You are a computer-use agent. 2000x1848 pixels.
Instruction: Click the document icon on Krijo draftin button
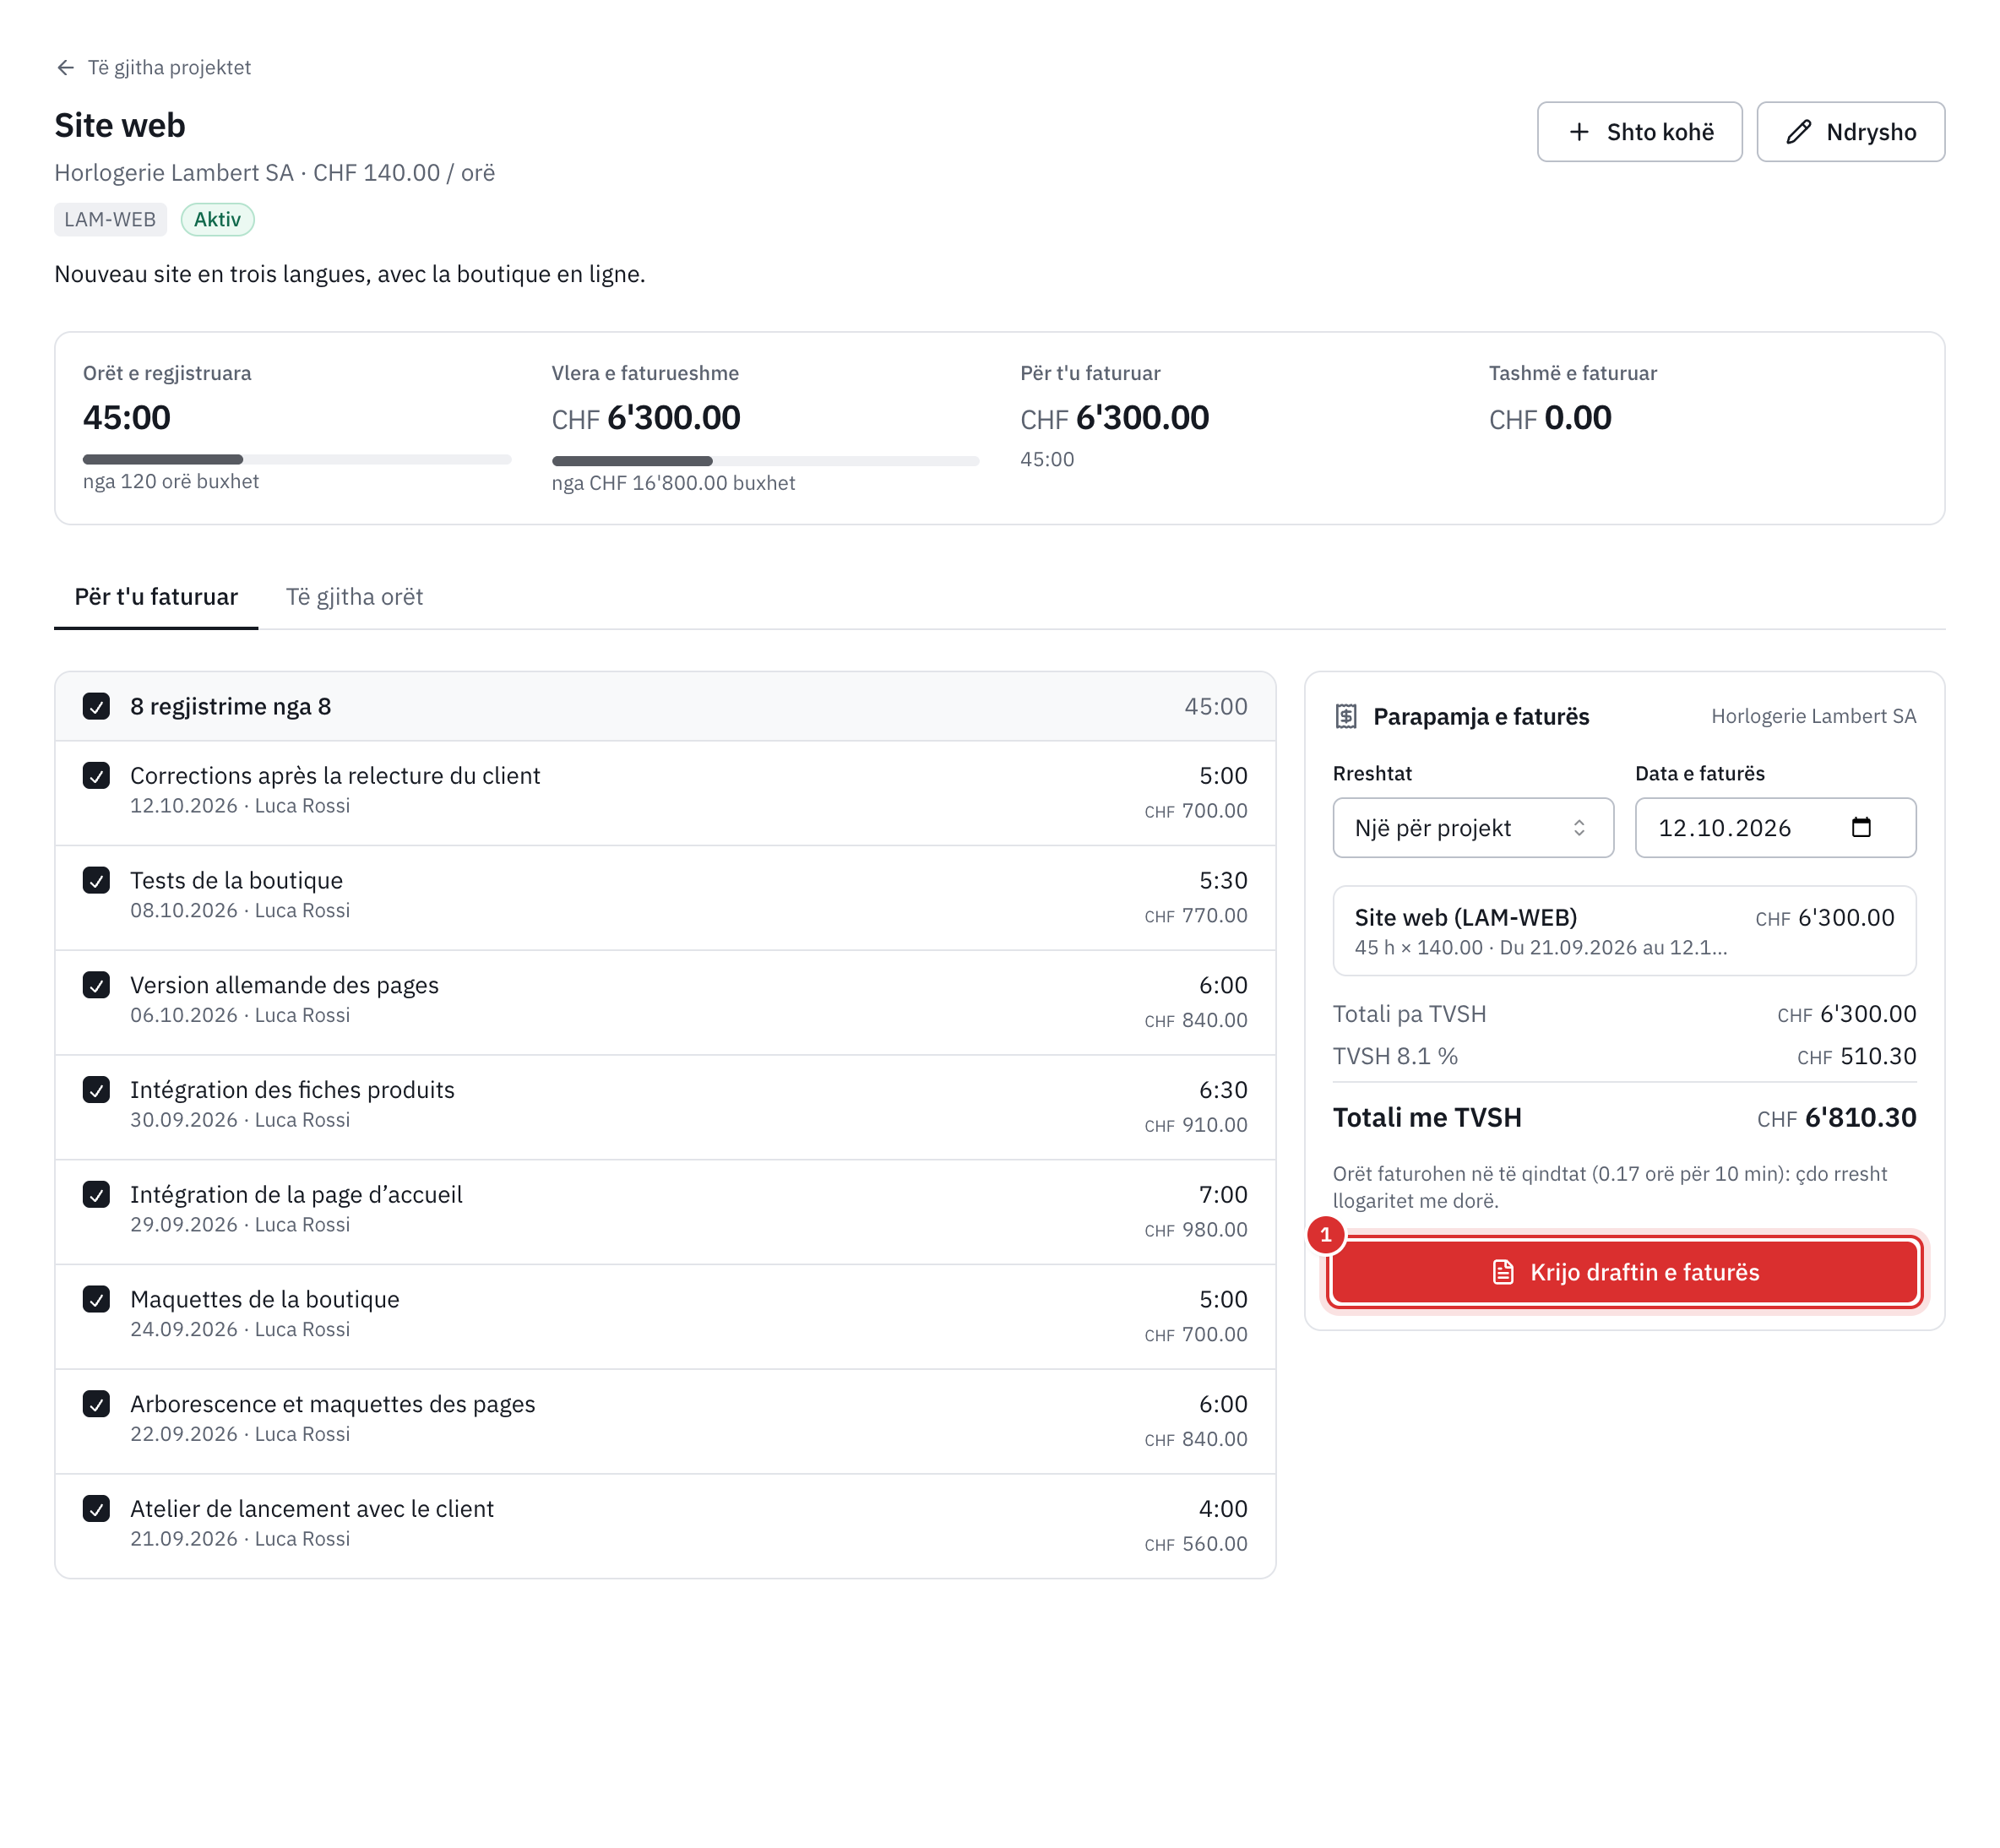click(x=1503, y=1272)
